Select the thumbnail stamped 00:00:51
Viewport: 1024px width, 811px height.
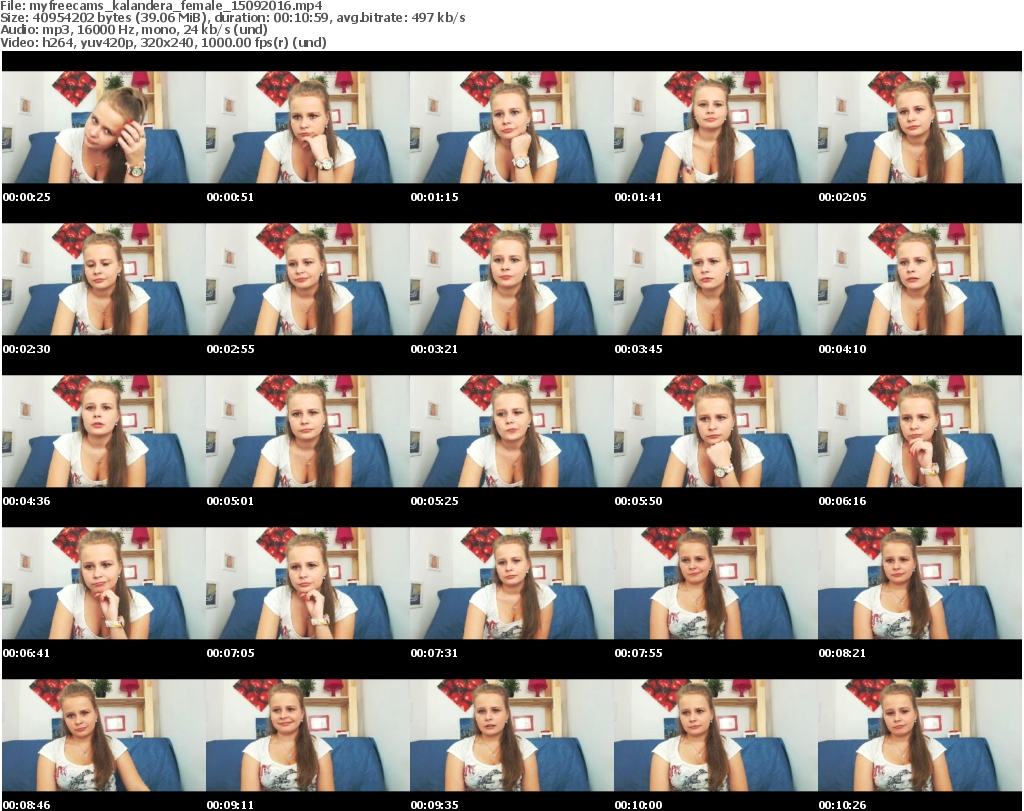(x=308, y=127)
